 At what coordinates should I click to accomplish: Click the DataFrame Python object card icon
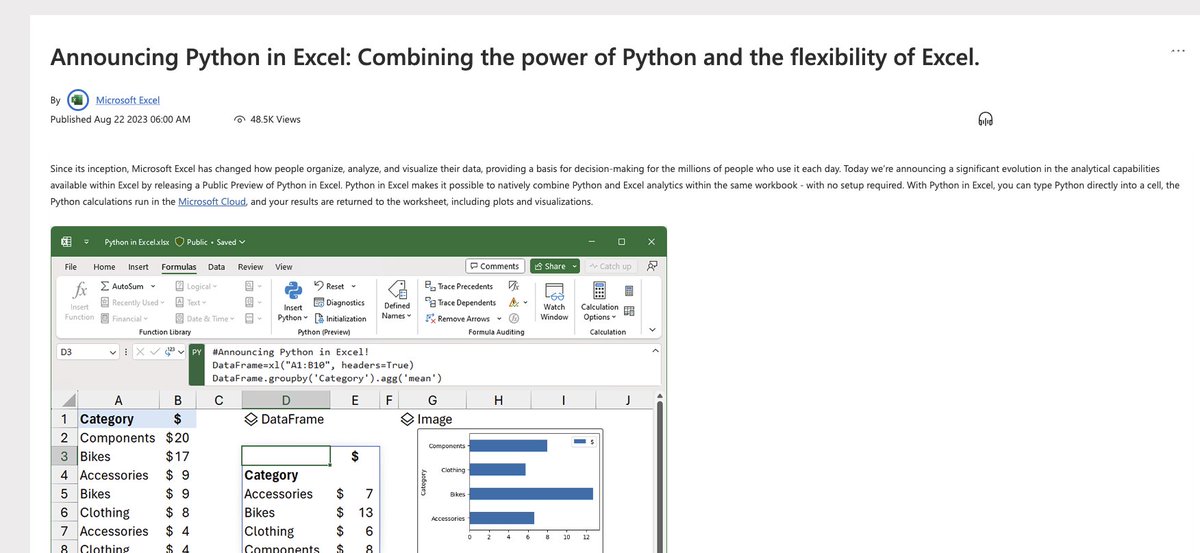click(252, 419)
